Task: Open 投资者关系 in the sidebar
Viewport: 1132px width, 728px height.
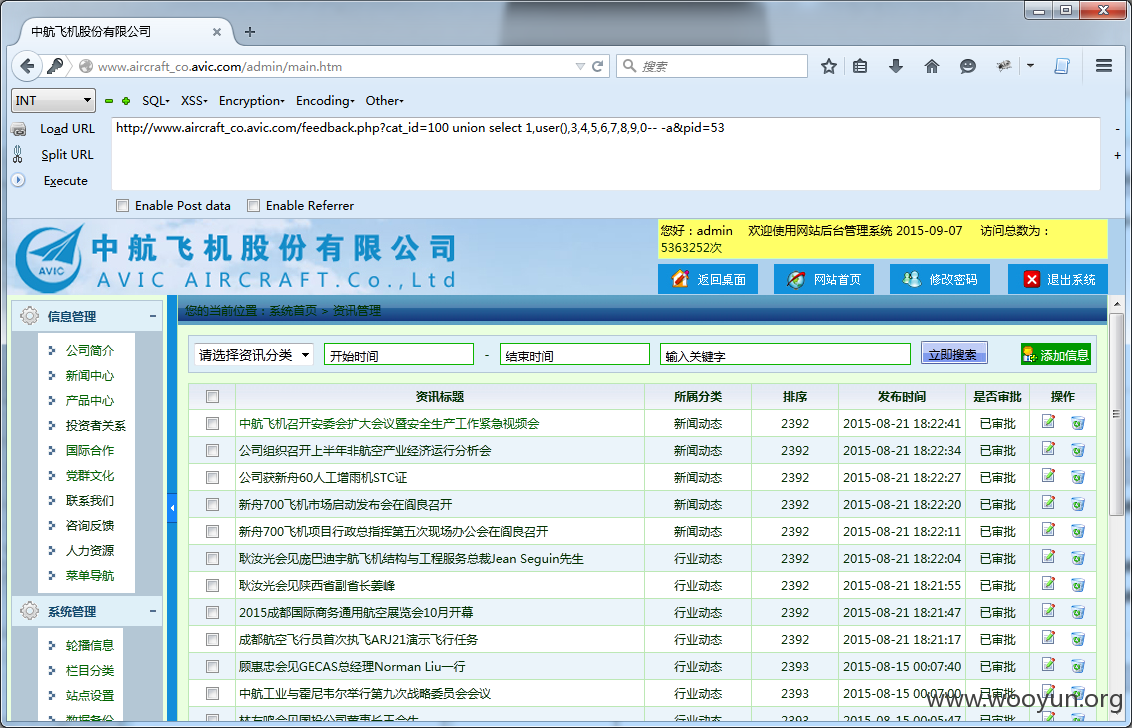Action: [95, 425]
